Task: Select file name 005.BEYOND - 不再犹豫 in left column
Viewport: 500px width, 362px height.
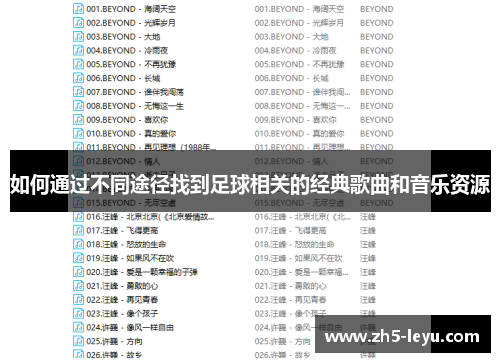Action: [131, 64]
